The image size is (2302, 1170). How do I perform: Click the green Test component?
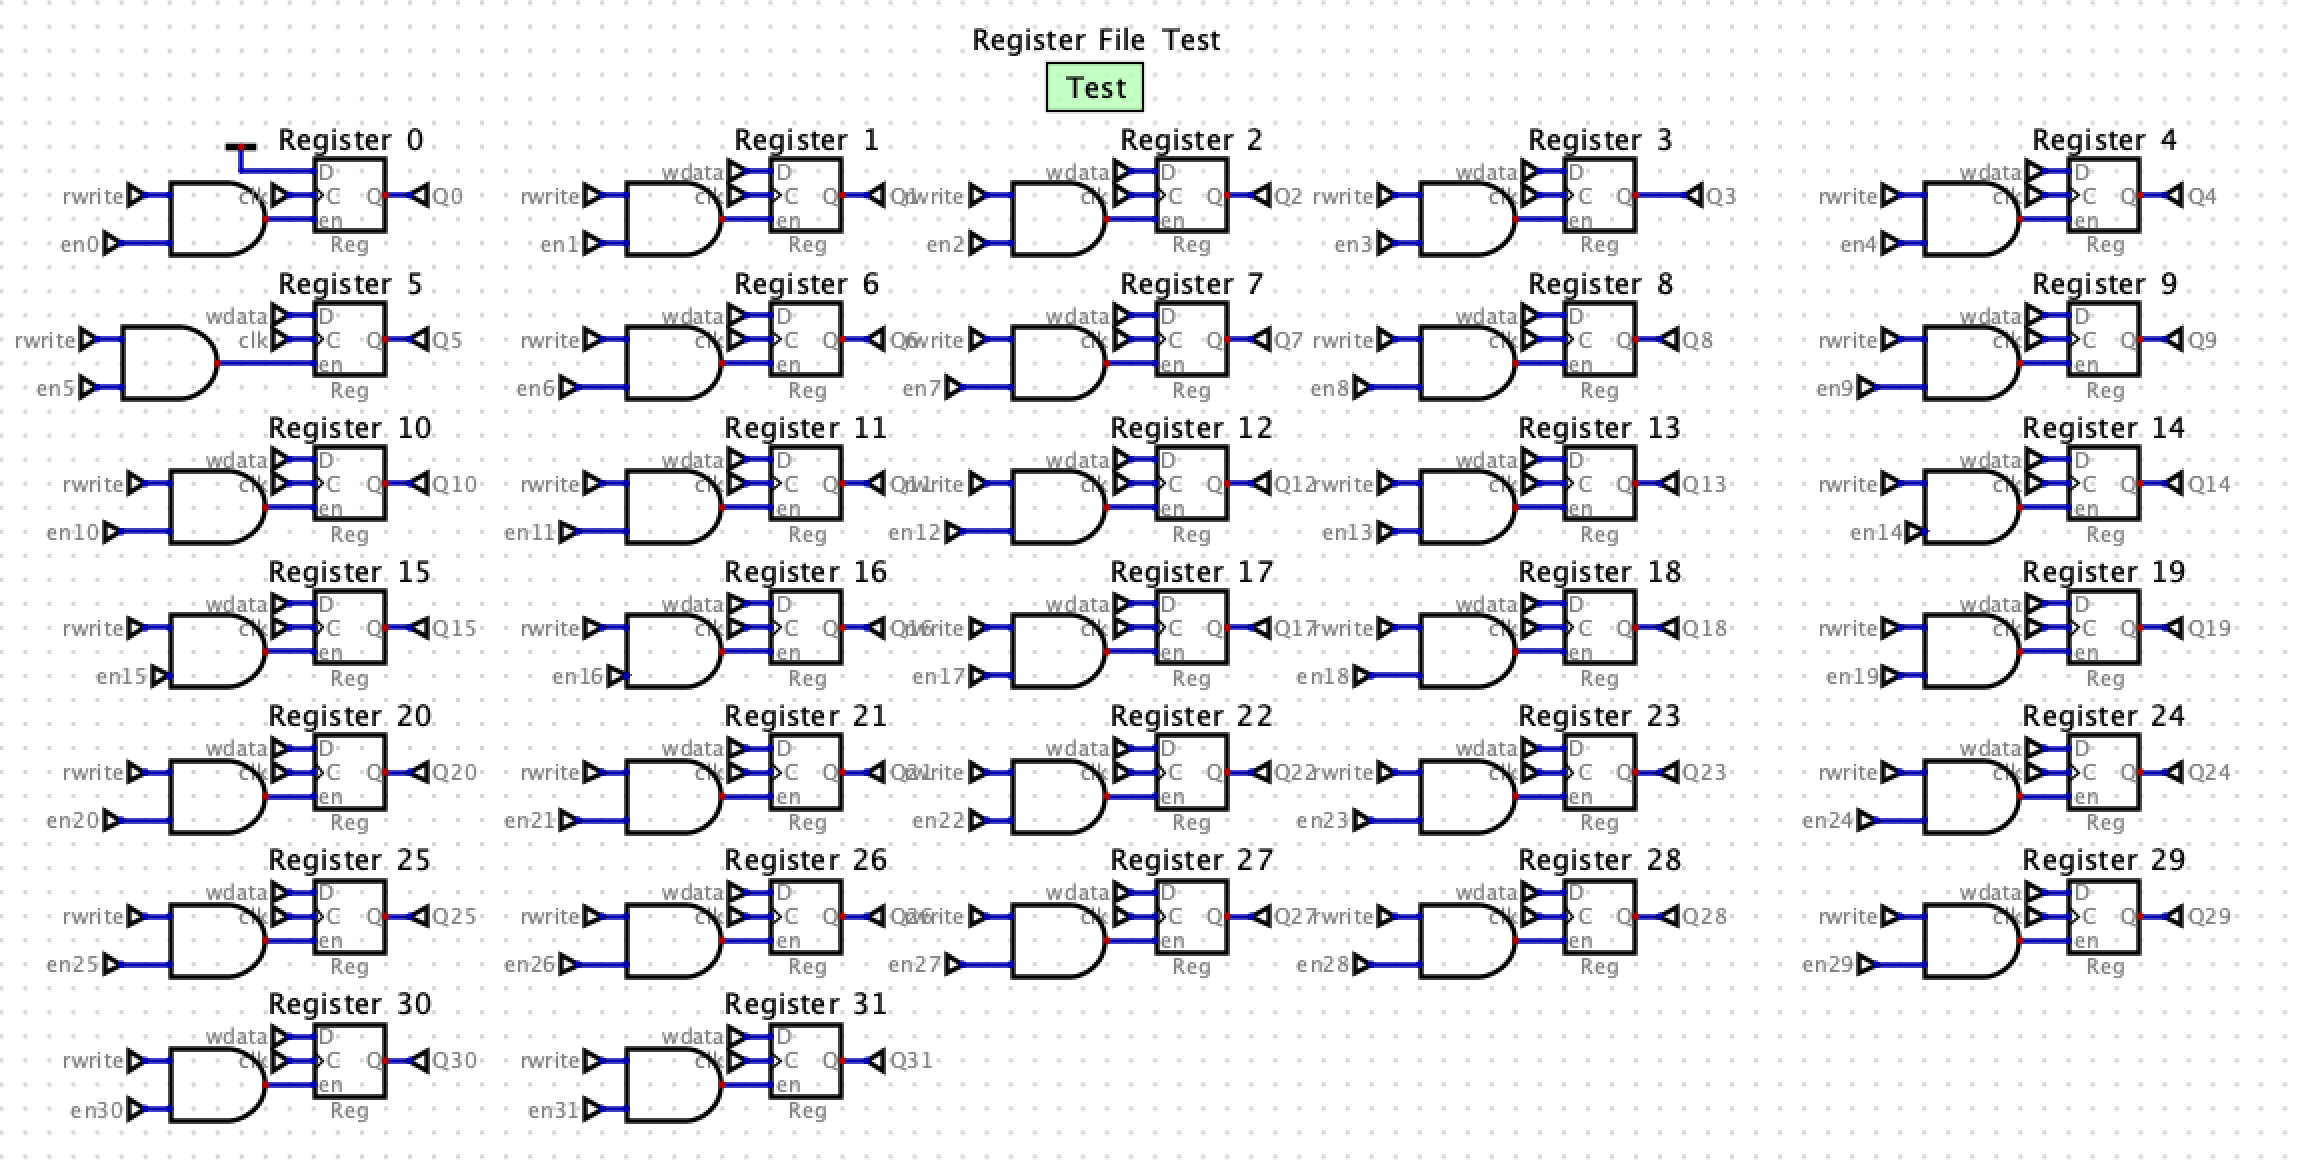click(x=1094, y=87)
